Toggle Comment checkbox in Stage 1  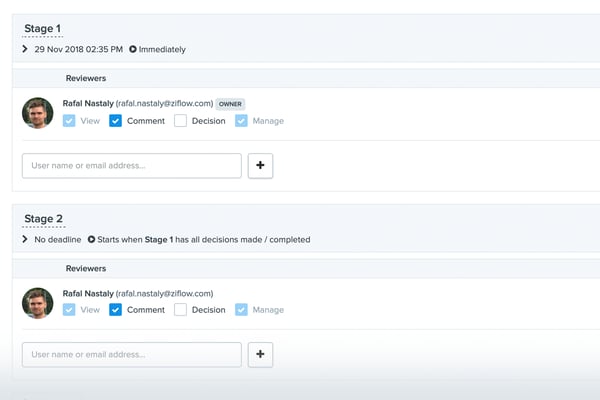[116, 121]
